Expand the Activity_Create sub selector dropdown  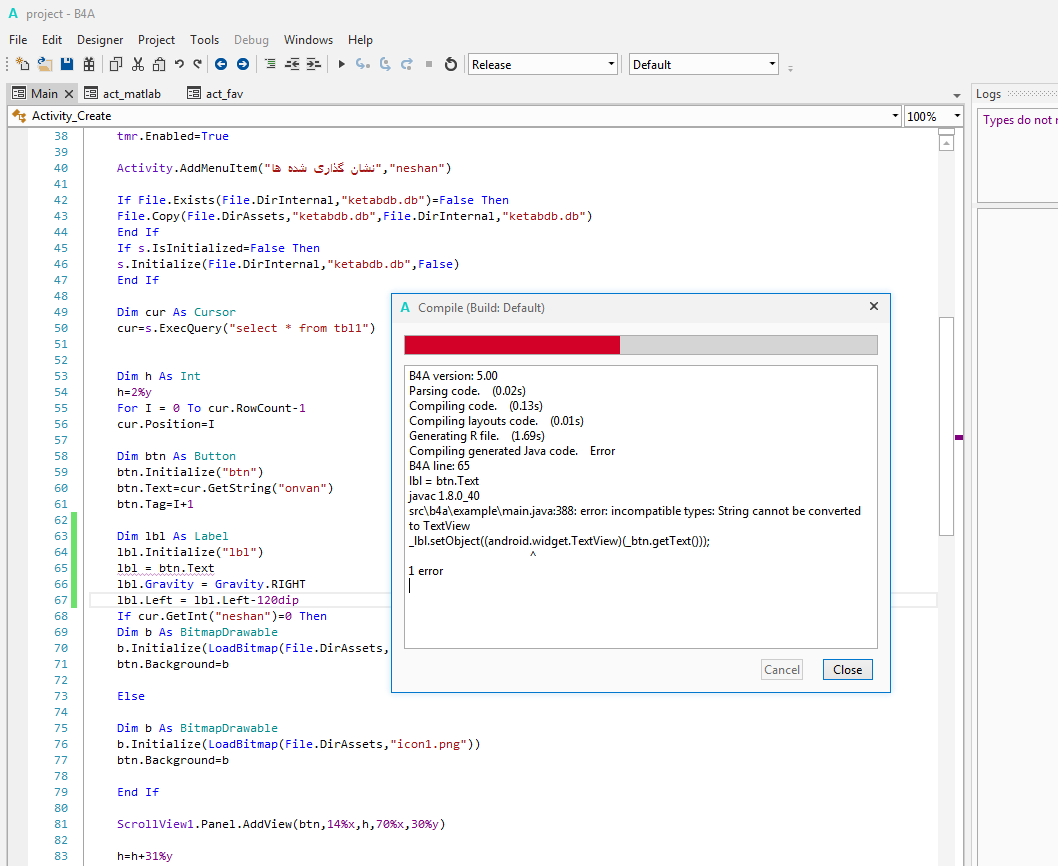895,116
